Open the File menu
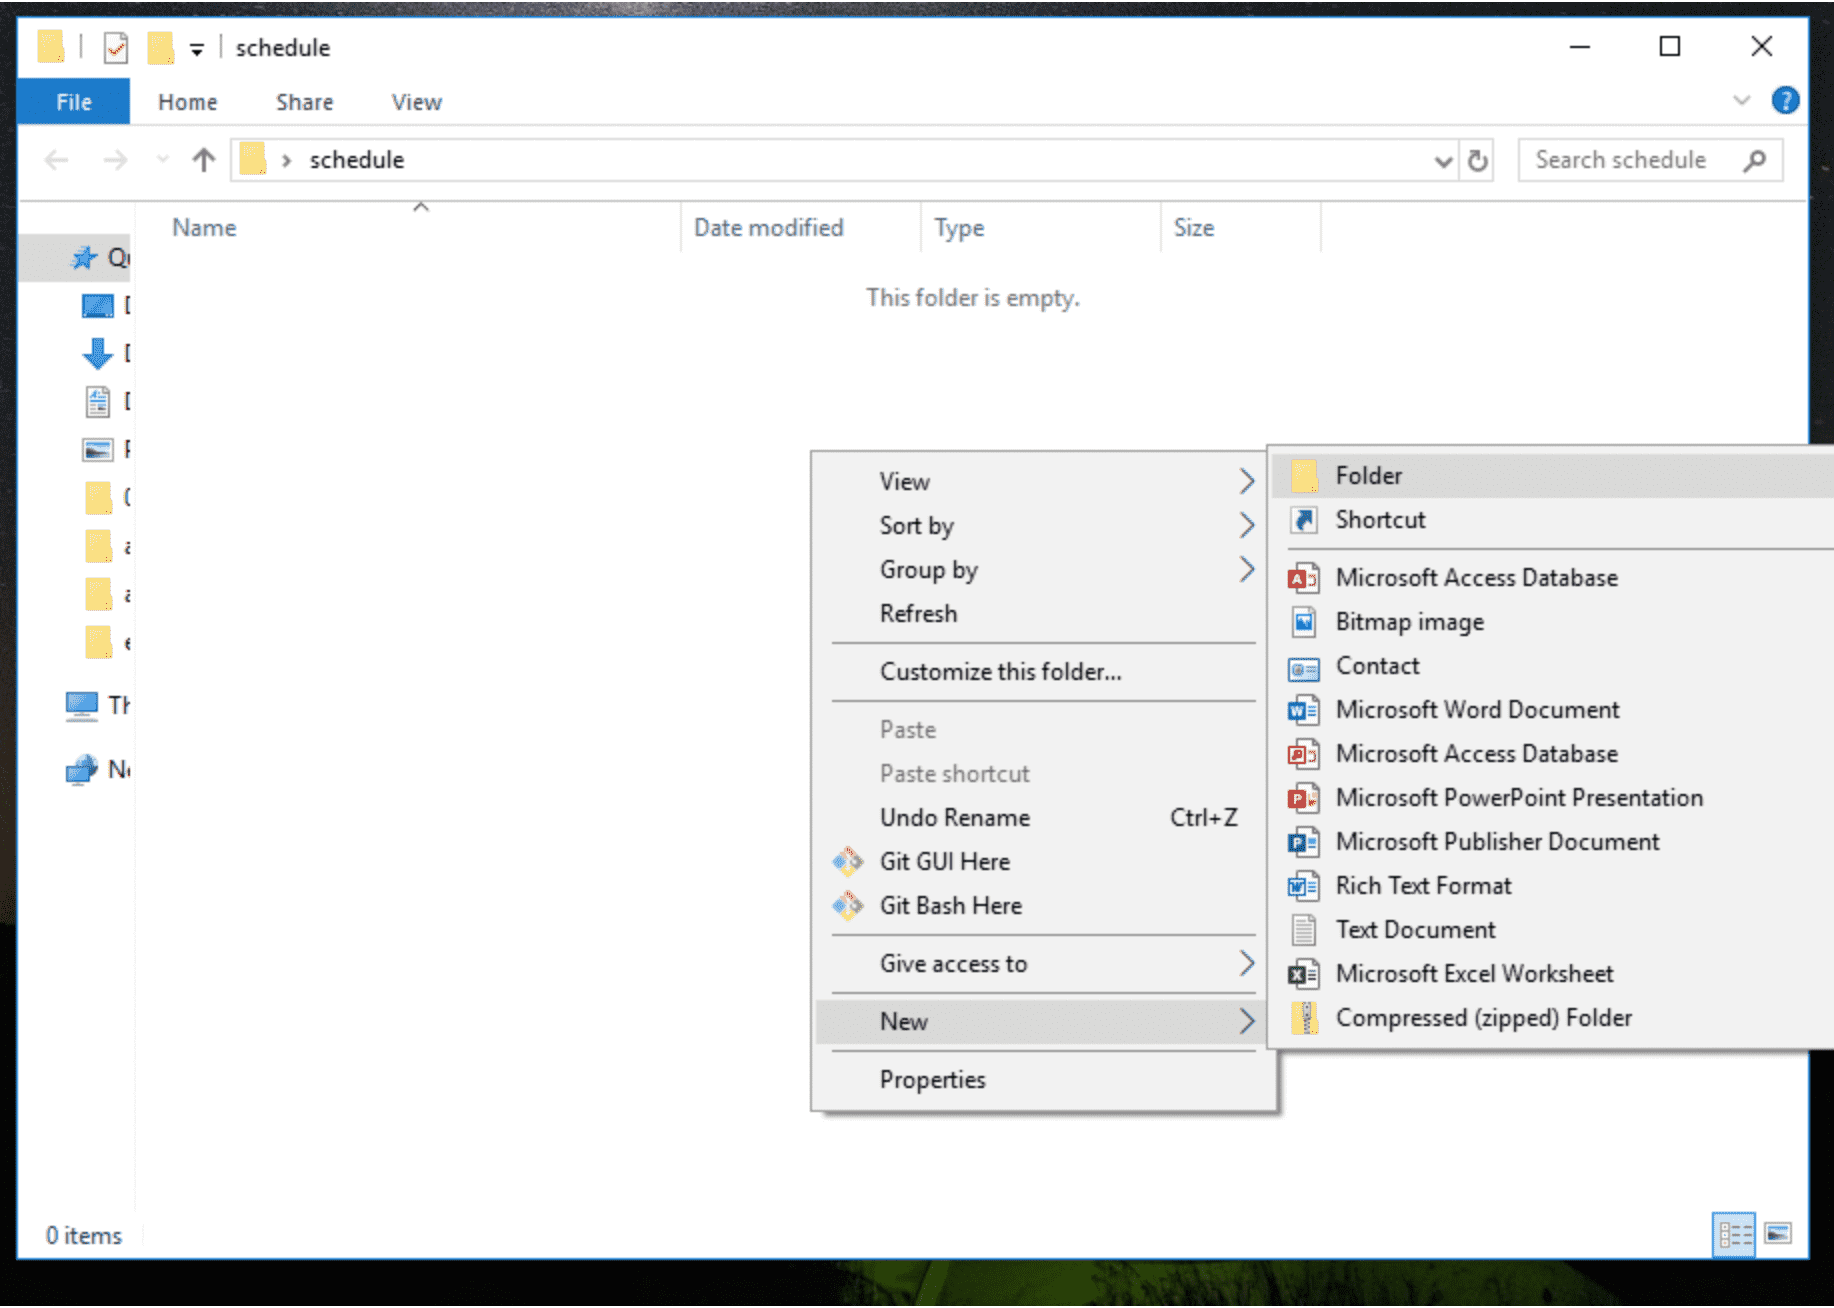 (73, 102)
